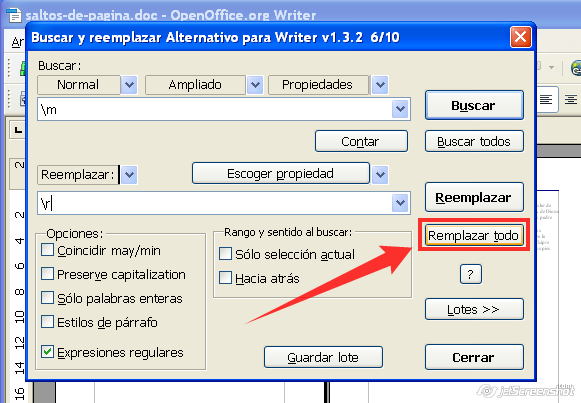Enable Coincidir may/min checkbox
Viewport: 581px width, 403px height.
(x=47, y=250)
